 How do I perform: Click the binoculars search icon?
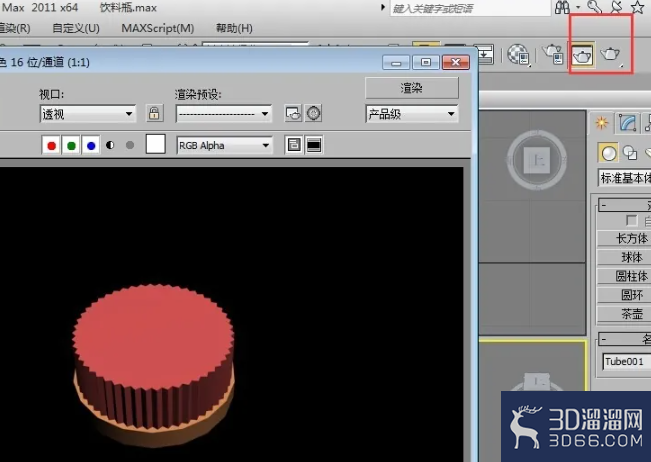(x=562, y=7)
